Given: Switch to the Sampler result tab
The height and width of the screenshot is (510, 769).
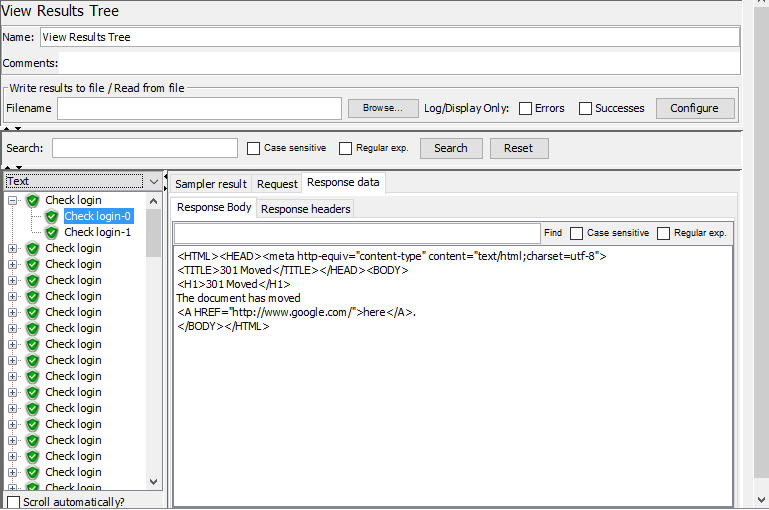Looking at the screenshot, I should click(x=211, y=184).
